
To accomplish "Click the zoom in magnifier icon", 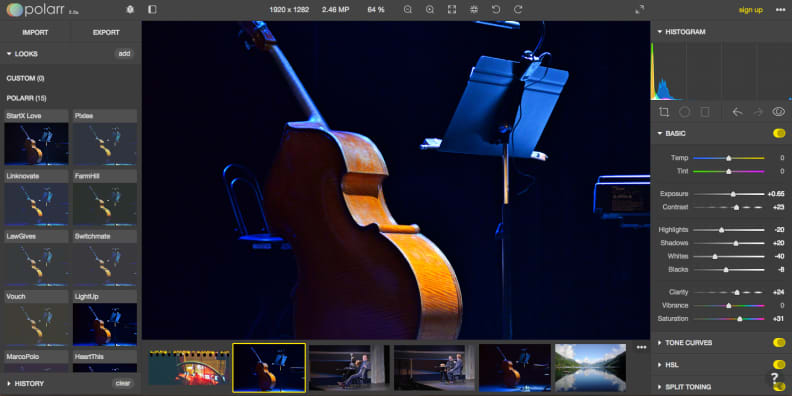I will 430,10.
